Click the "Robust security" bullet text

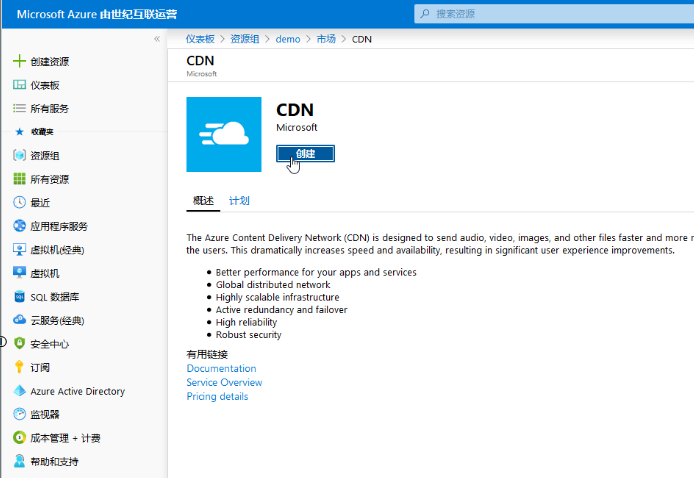(x=248, y=335)
